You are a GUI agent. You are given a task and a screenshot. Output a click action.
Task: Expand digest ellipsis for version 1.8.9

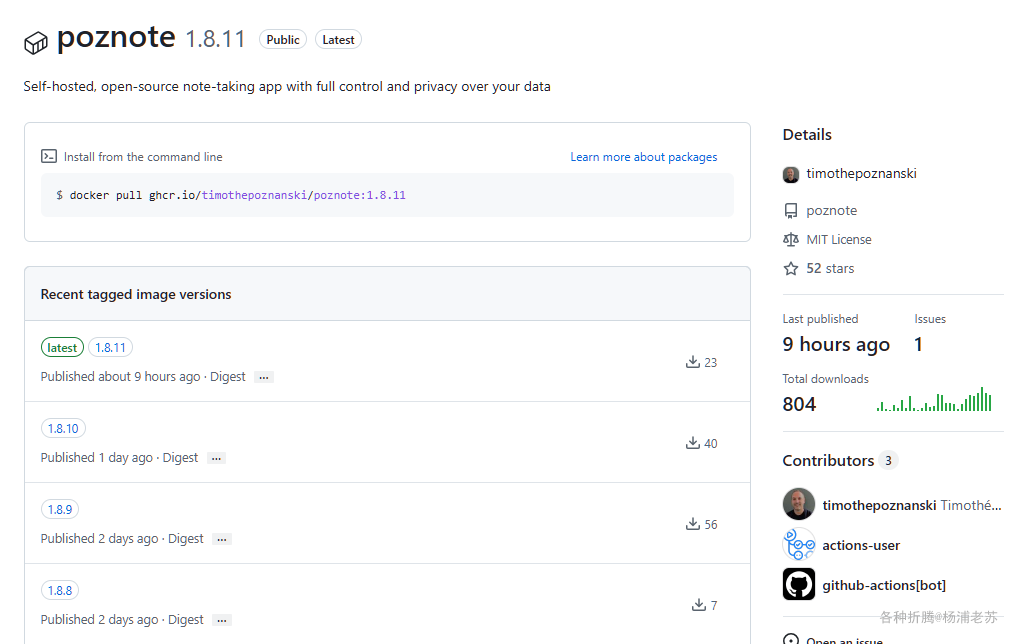[222, 539]
